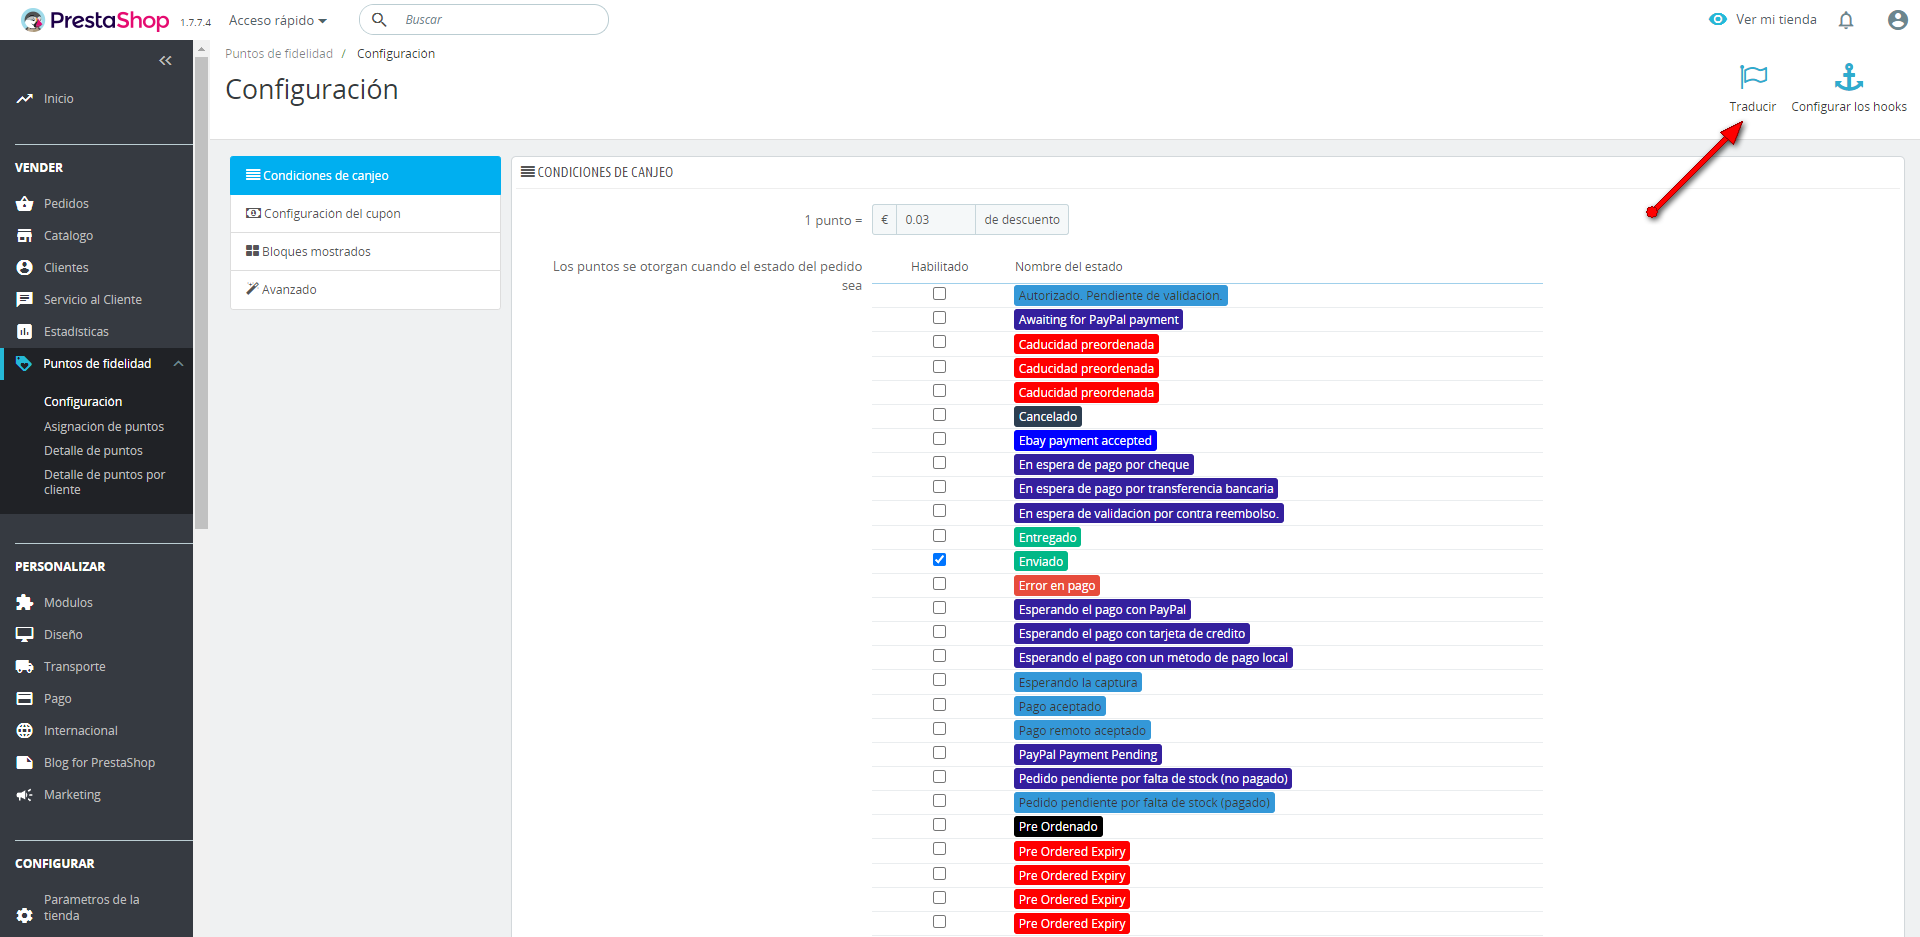Go to Asignación de puntos link
This screenshot has width=1920, height=937.
[x=103, y=427]
